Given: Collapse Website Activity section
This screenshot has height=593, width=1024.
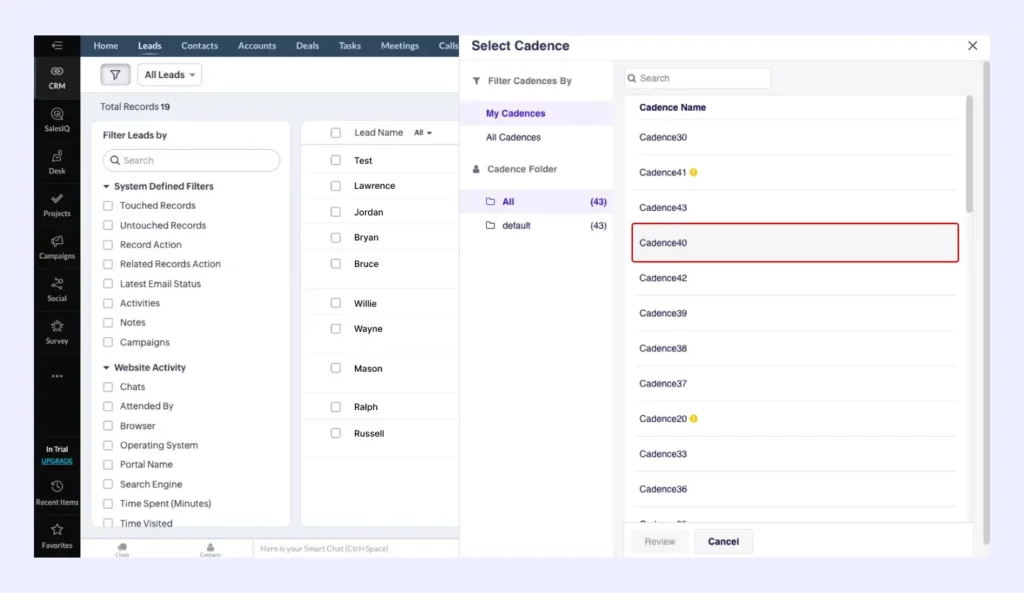Looking at the screenshot, I should [x=106, y=368].
